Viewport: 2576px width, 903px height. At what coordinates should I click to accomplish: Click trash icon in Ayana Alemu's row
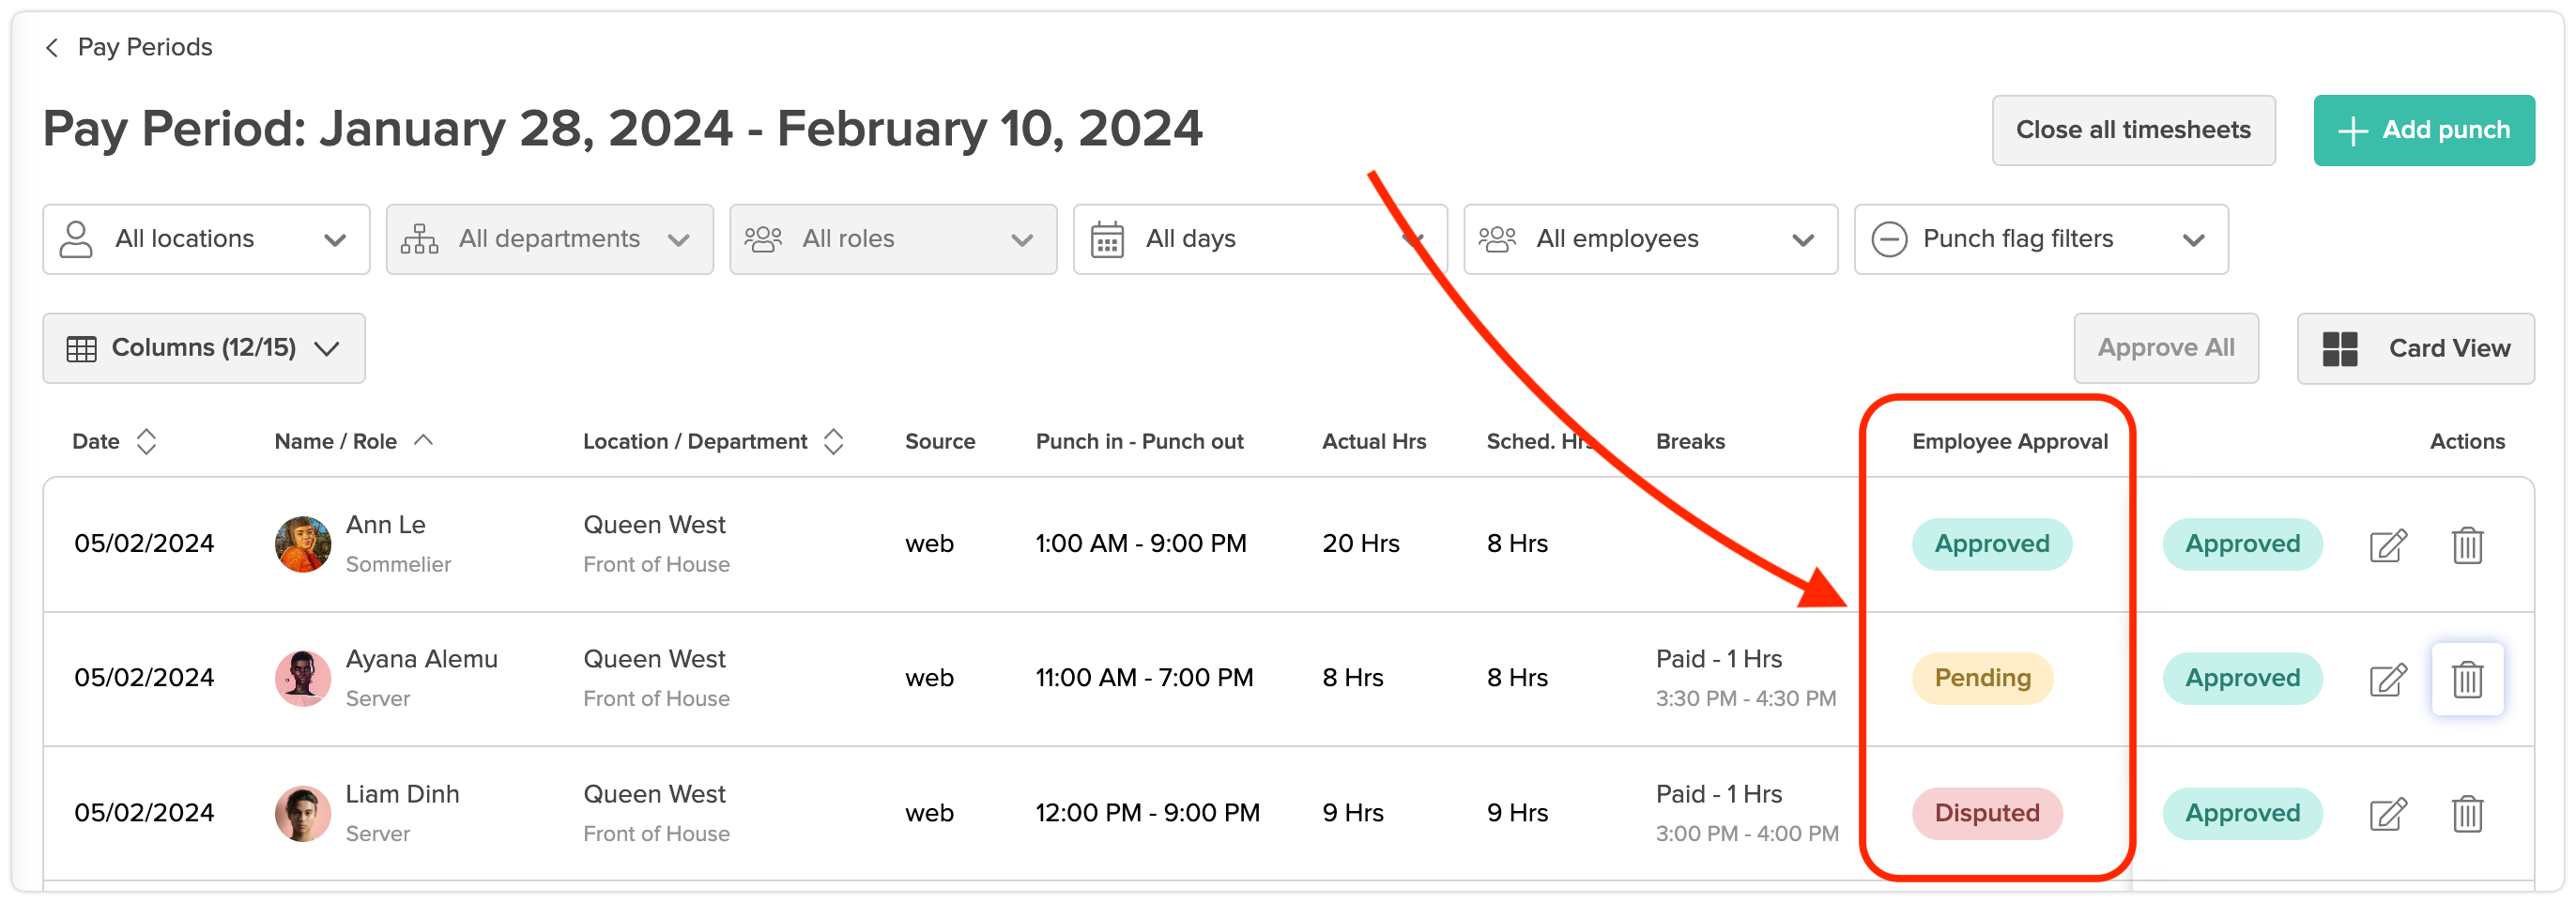coord(2466,679)
